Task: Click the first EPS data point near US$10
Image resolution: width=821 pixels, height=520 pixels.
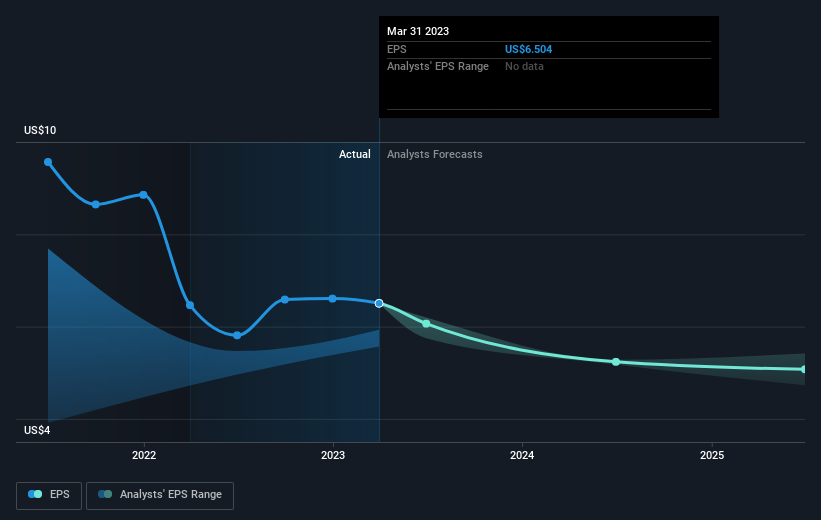Action: pos(48,162)
